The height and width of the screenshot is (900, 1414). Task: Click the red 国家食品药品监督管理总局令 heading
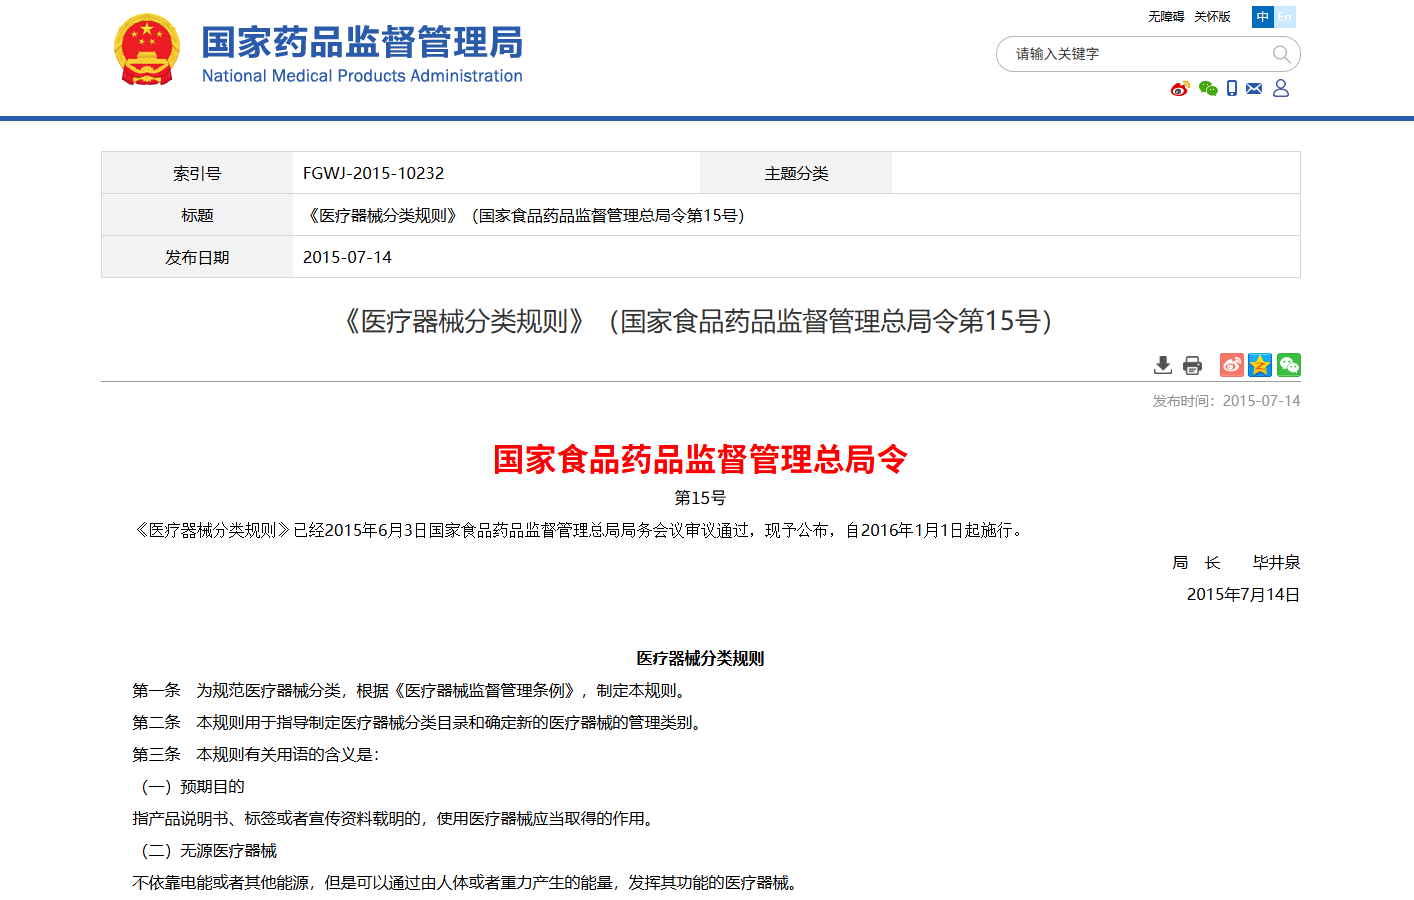tap(700, 459)
